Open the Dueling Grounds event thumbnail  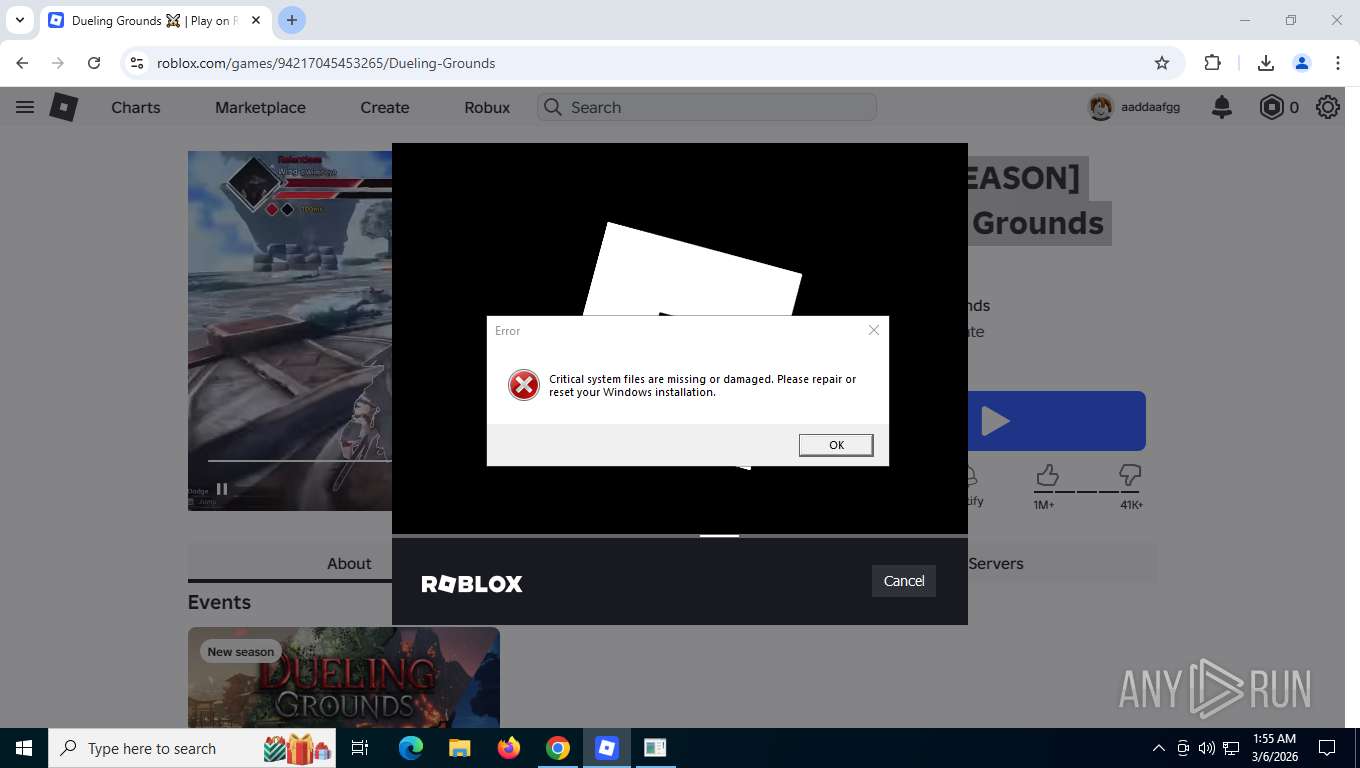344,677
